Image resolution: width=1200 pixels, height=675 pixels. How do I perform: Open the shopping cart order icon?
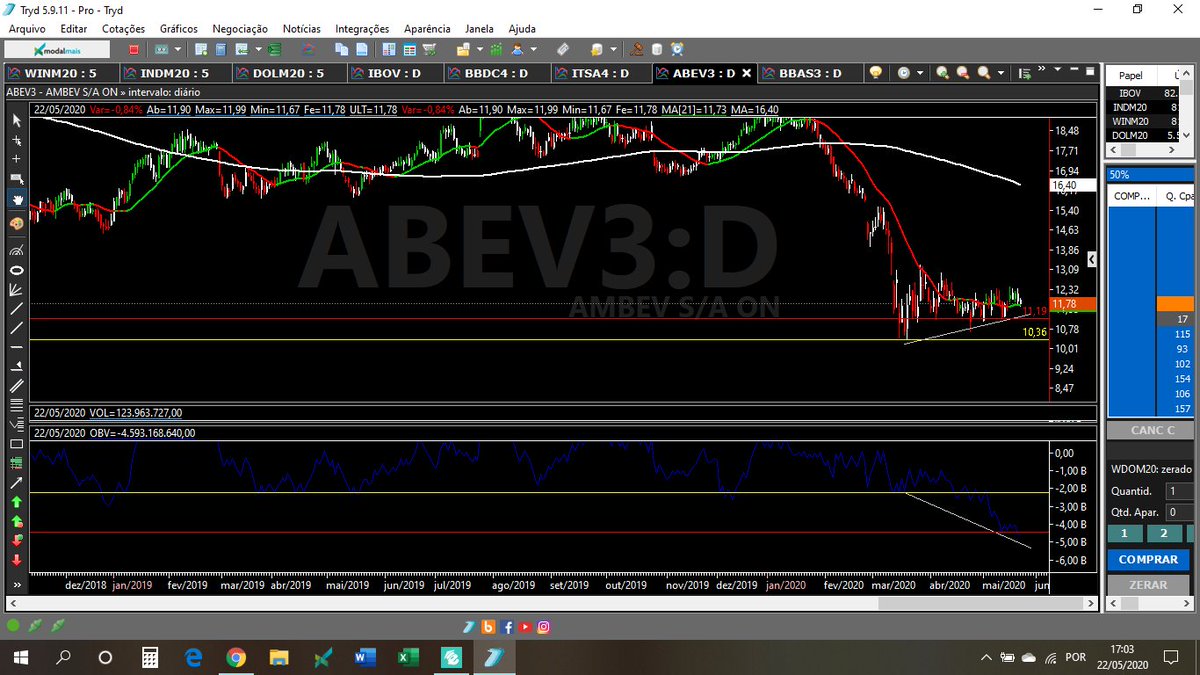tap(430, 49)
